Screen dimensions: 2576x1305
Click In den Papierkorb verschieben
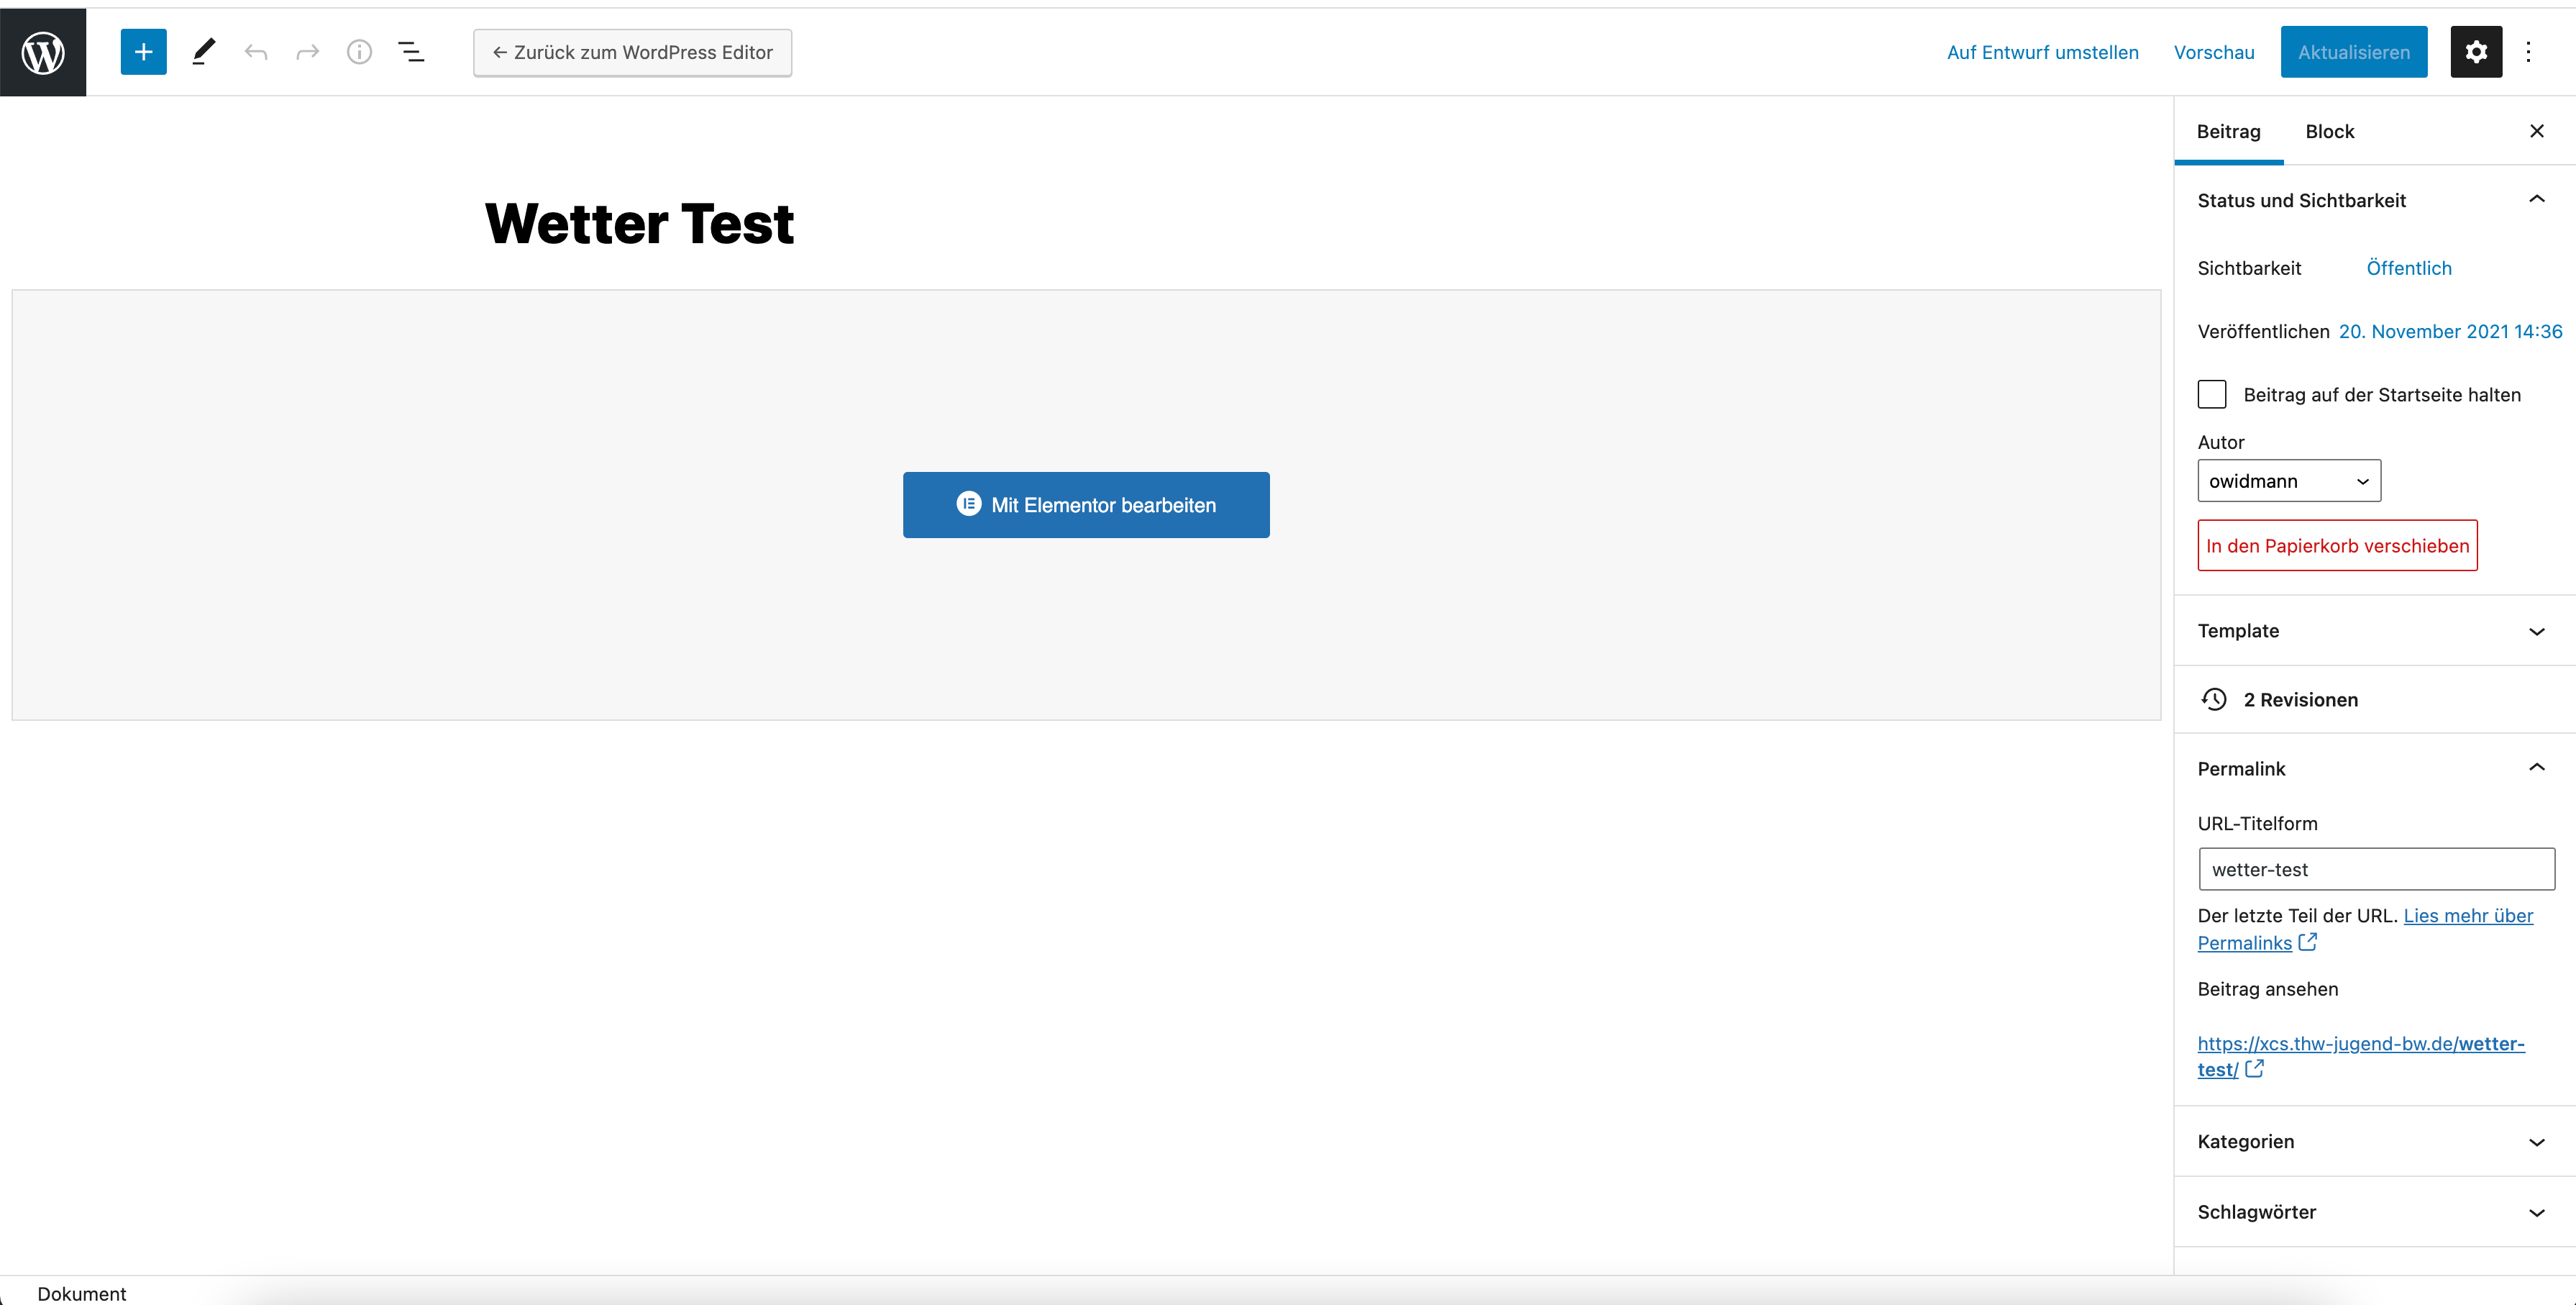pyautogui.click(x=2337, y=545)
